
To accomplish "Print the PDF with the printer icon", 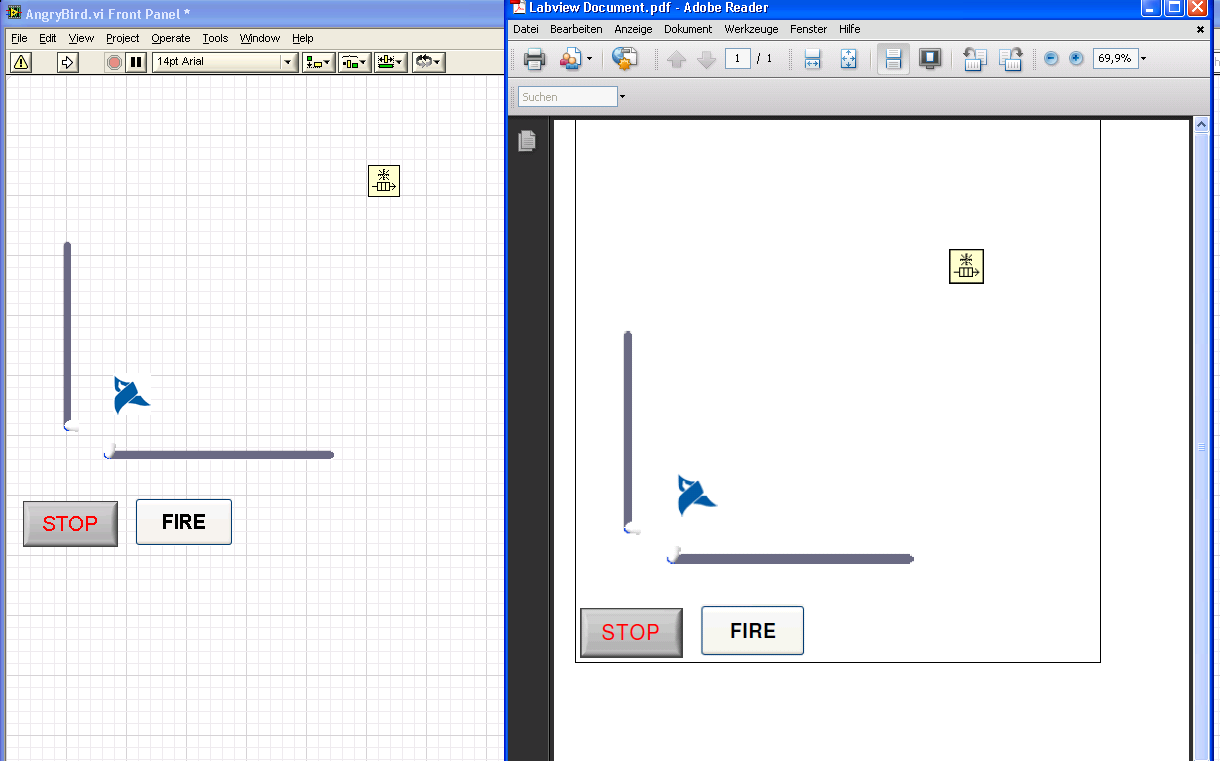I will pyautogui.click(x=535, y=59).
